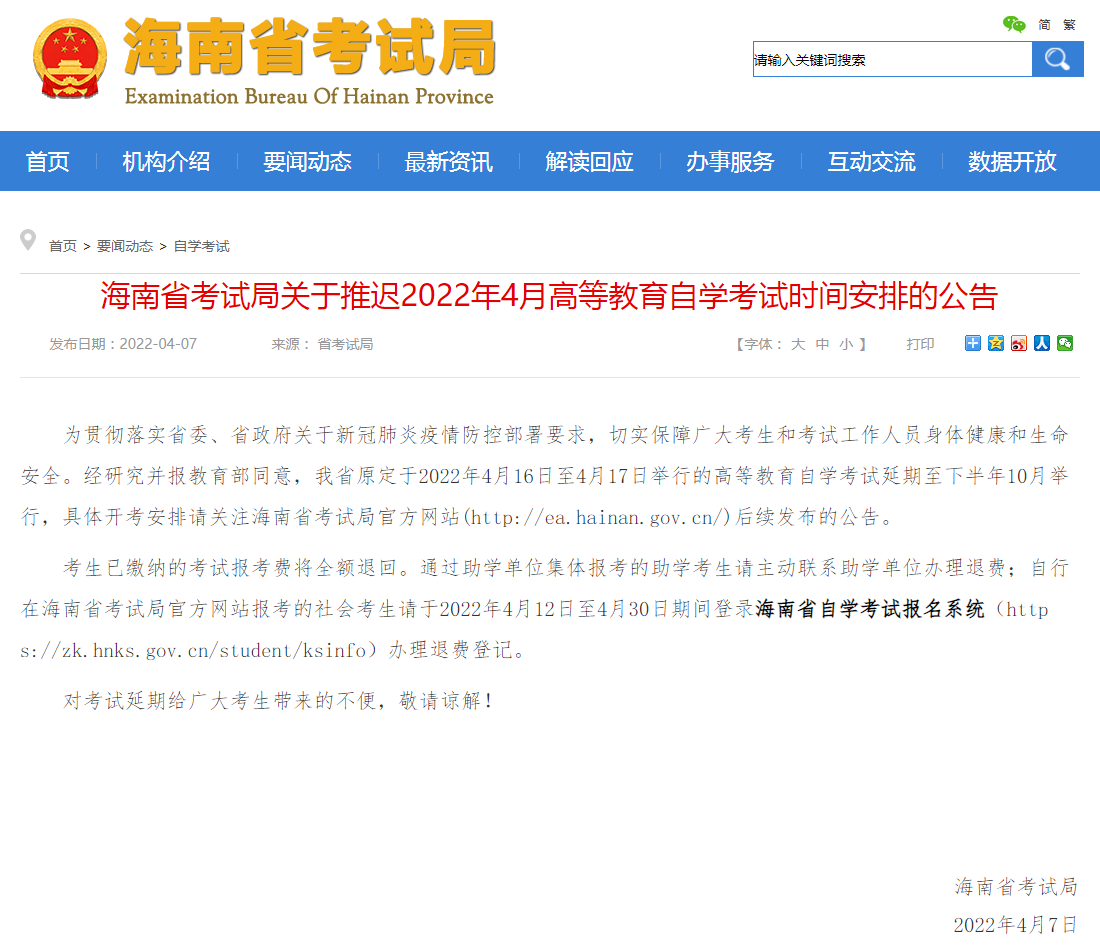Open the 最新资讯 navigation menu
Viewport: 1100px width, 950px height.
tap(448, 161)
